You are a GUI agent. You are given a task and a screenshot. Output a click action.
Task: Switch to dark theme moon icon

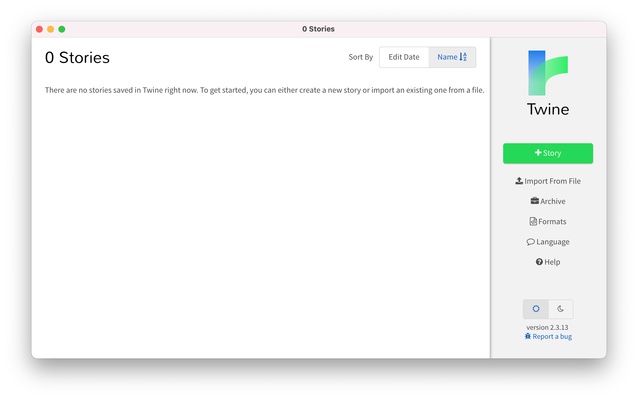[x=561, y=309]
